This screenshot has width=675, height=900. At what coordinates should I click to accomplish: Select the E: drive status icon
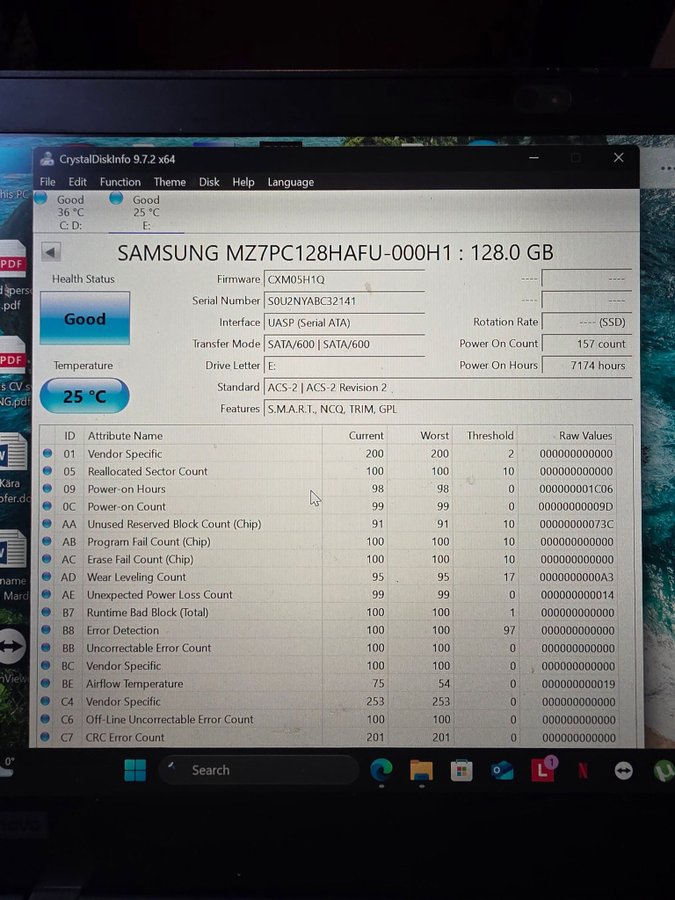point(117,199)
